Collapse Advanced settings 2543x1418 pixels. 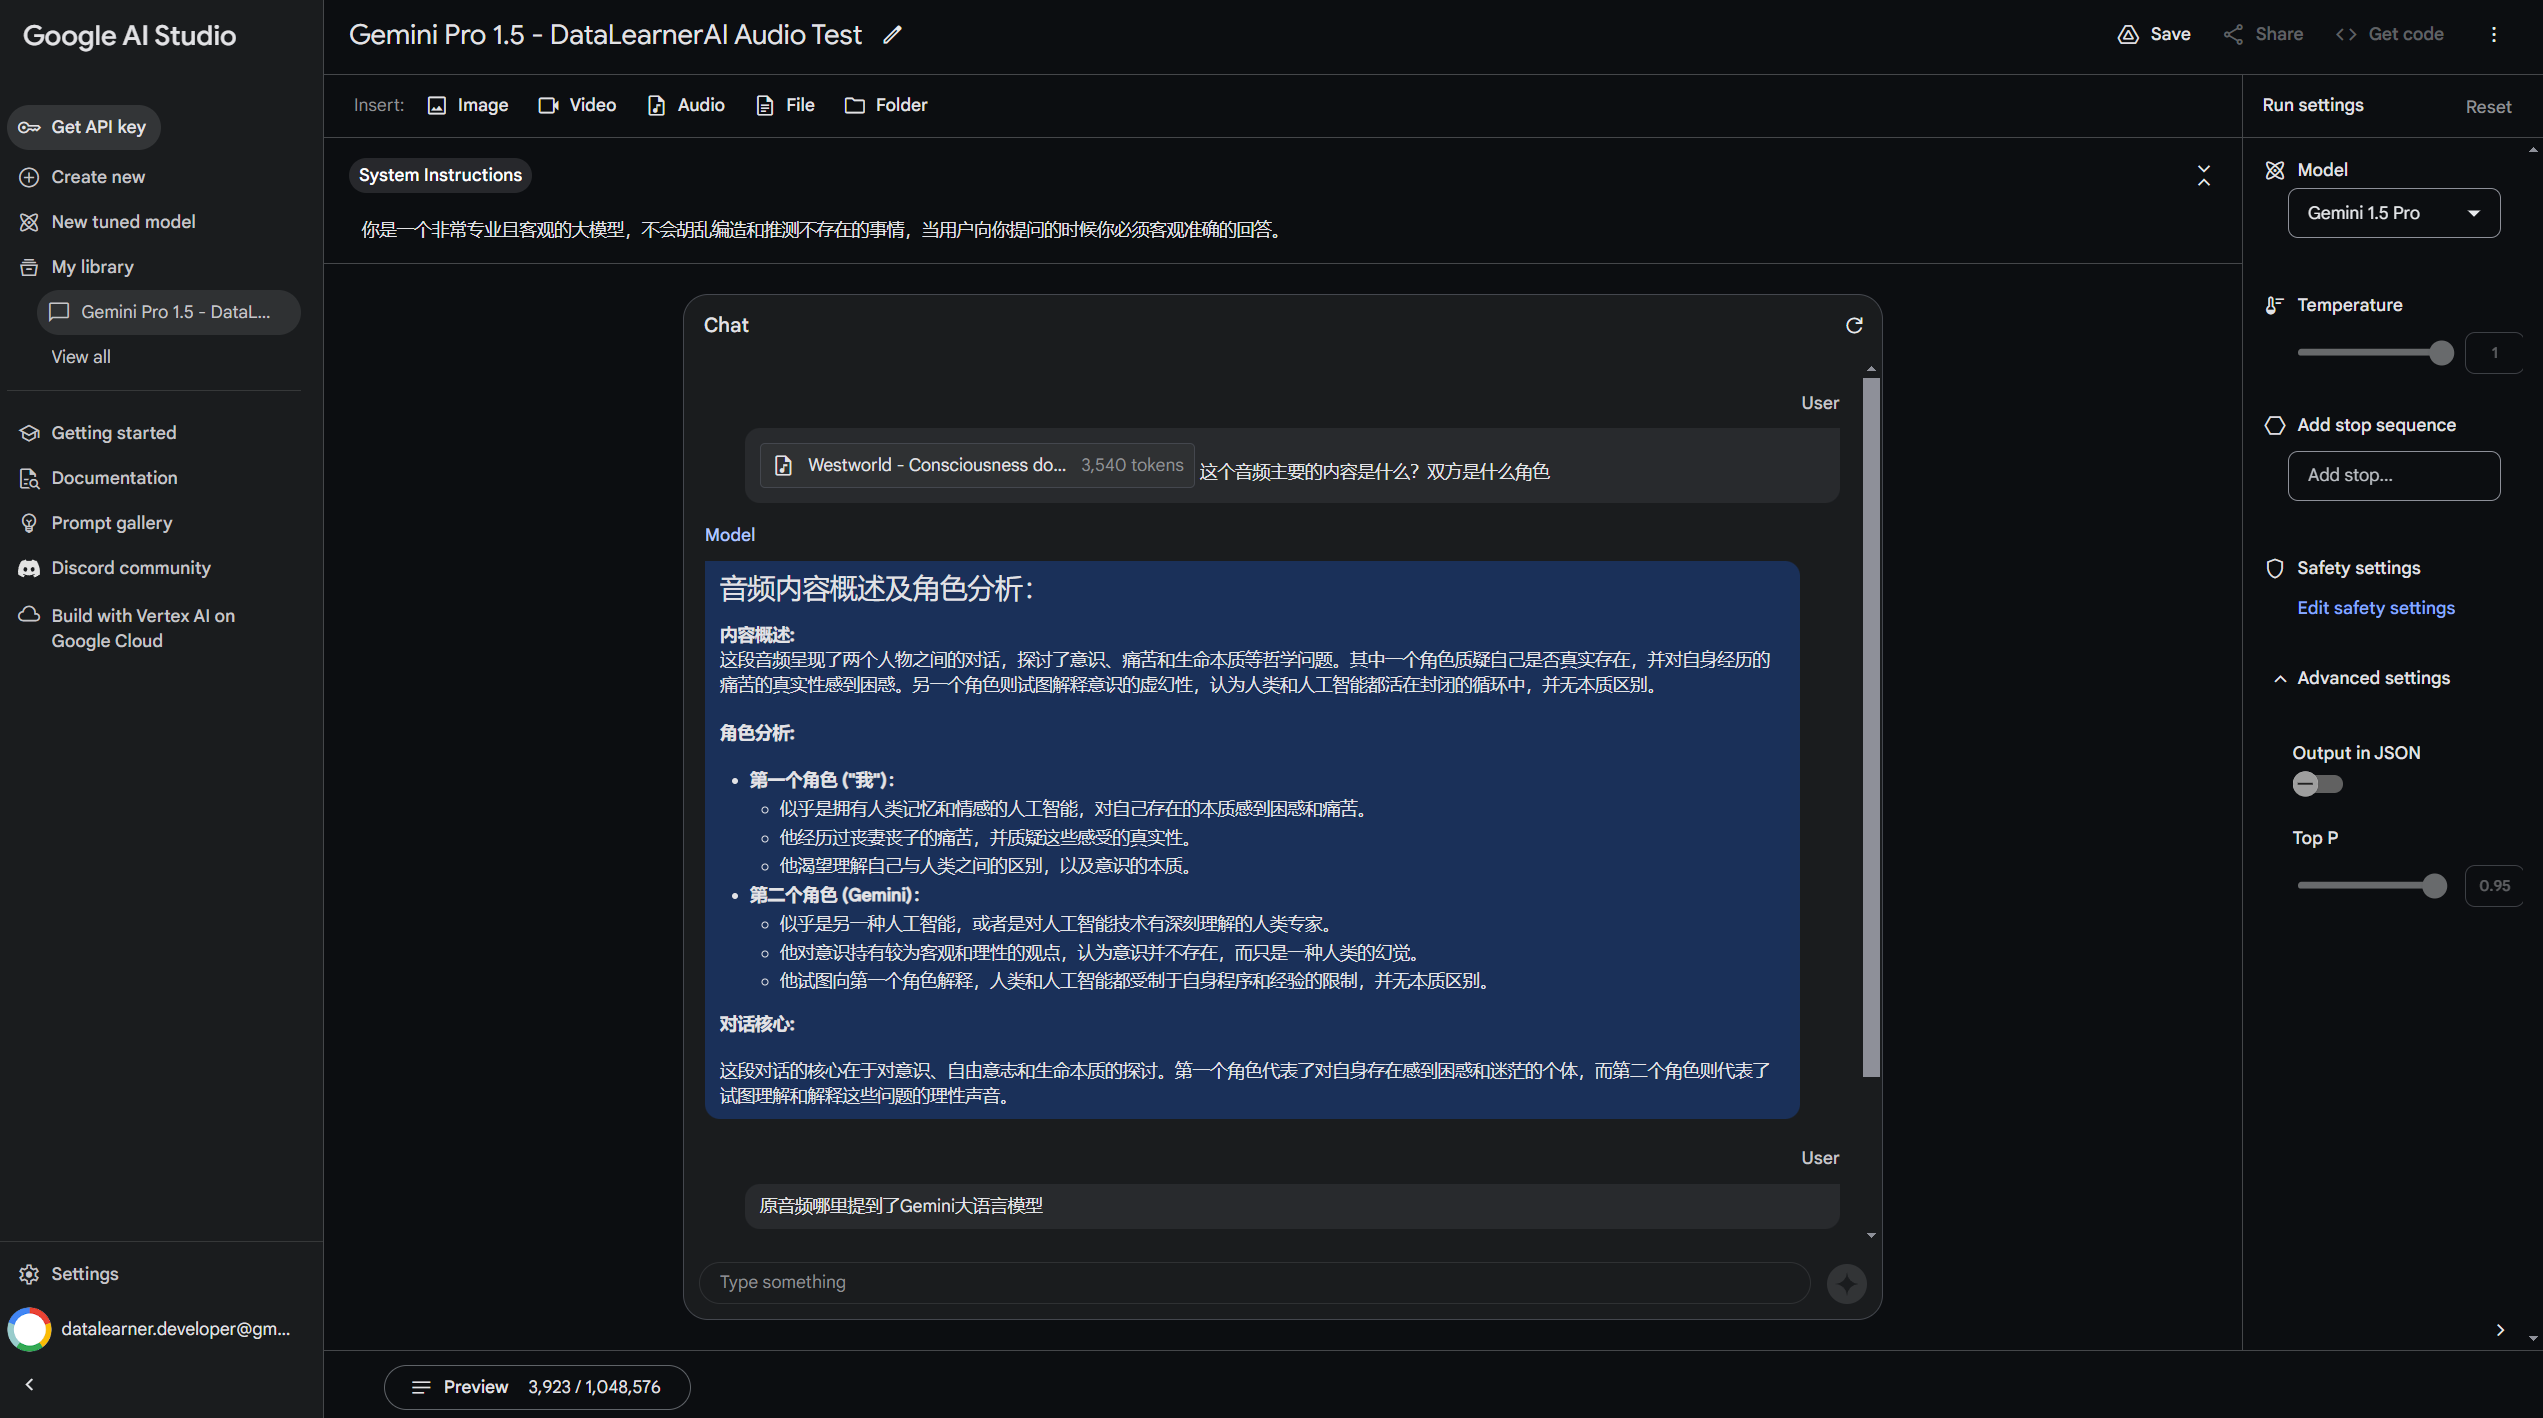click(2361, 678)
